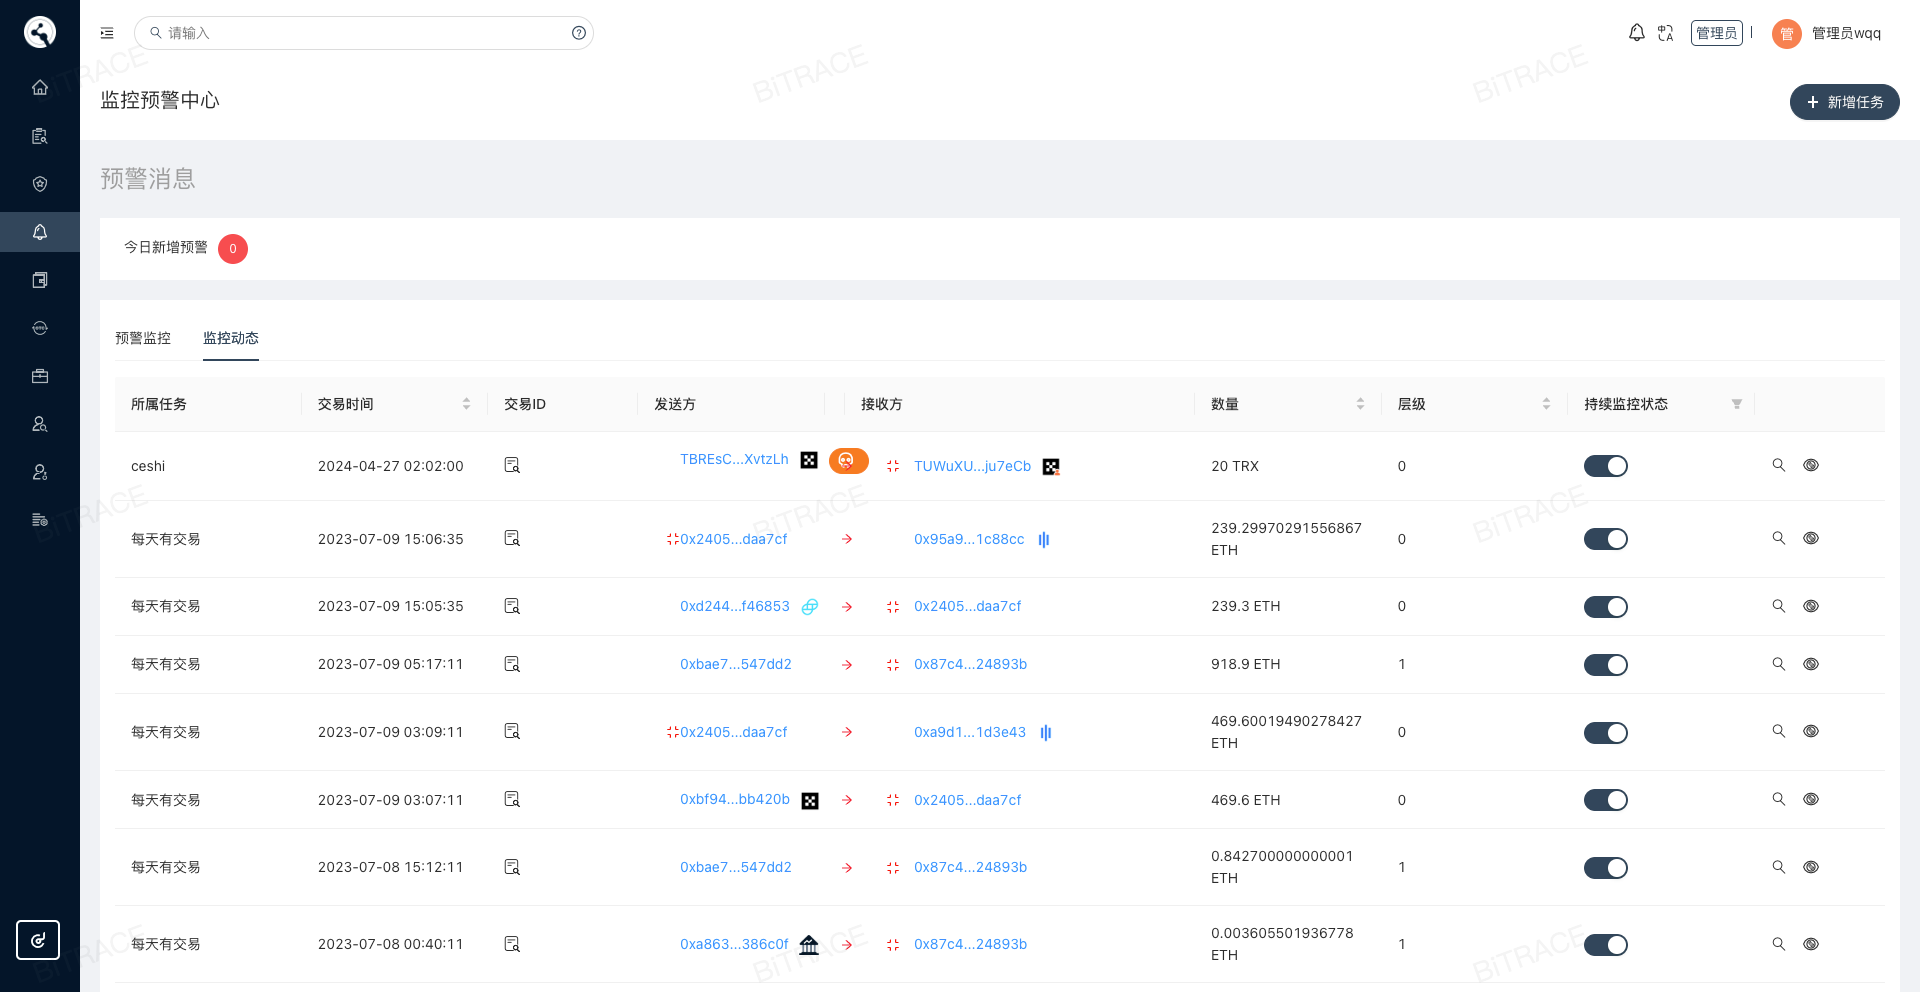
Task: Toggle monitoring switch for ceshi row
Action: (1606, 466)
